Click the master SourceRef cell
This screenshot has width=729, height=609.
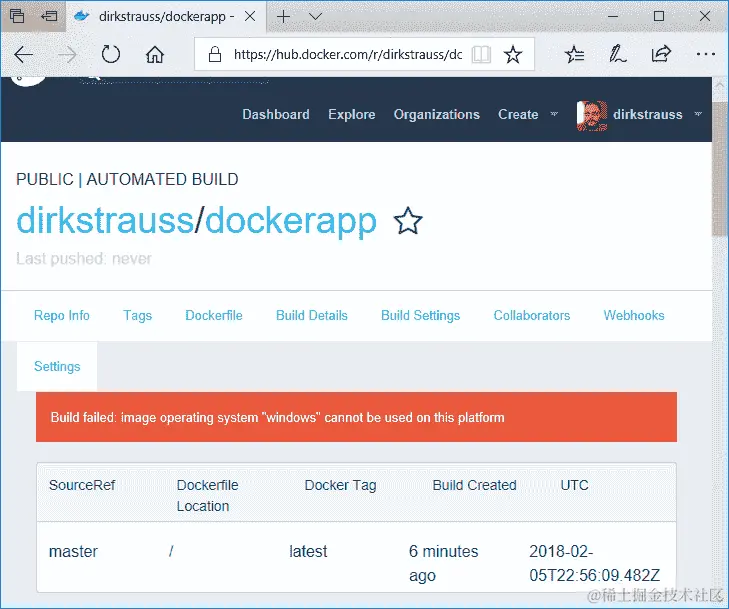(73, 552)
